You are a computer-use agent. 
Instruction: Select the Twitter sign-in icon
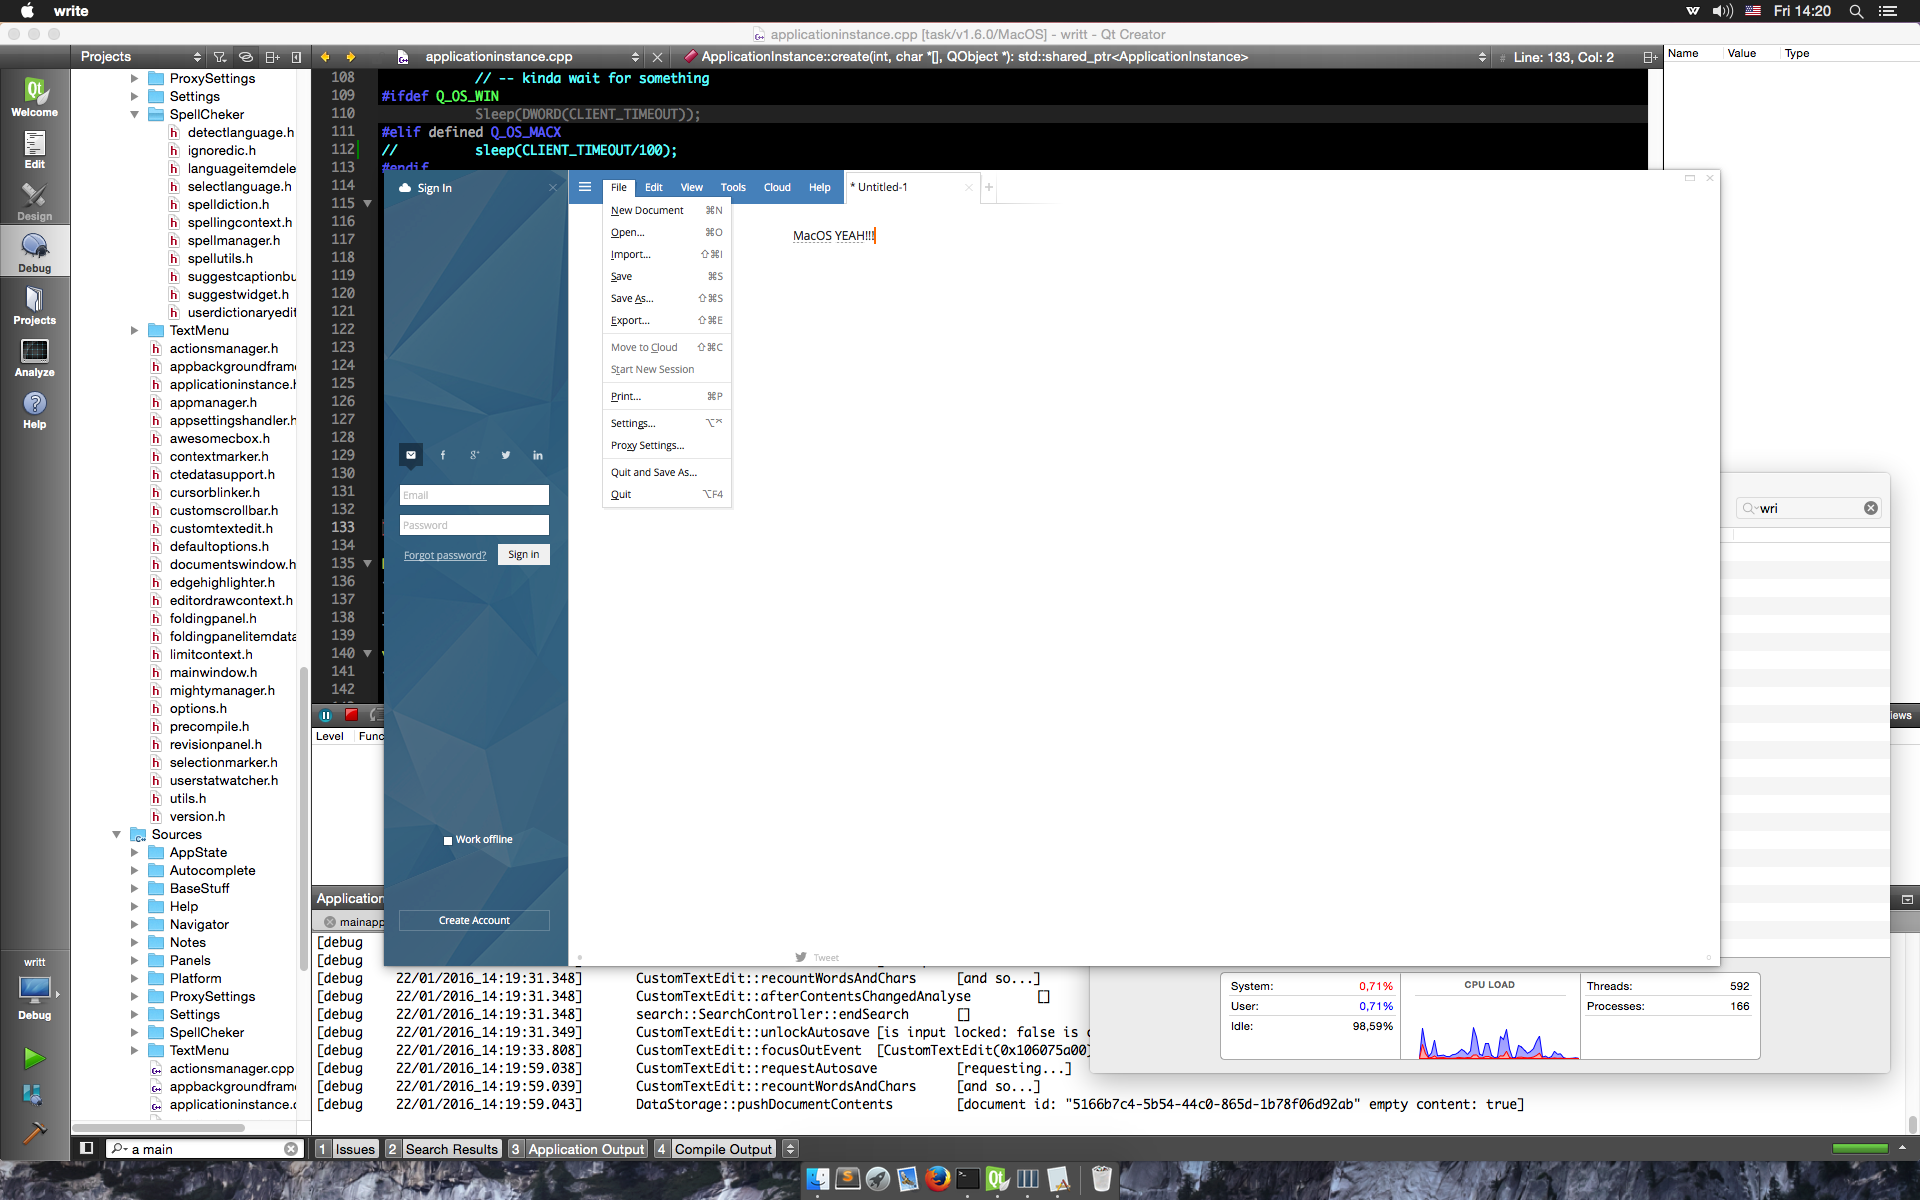[506, 455]
